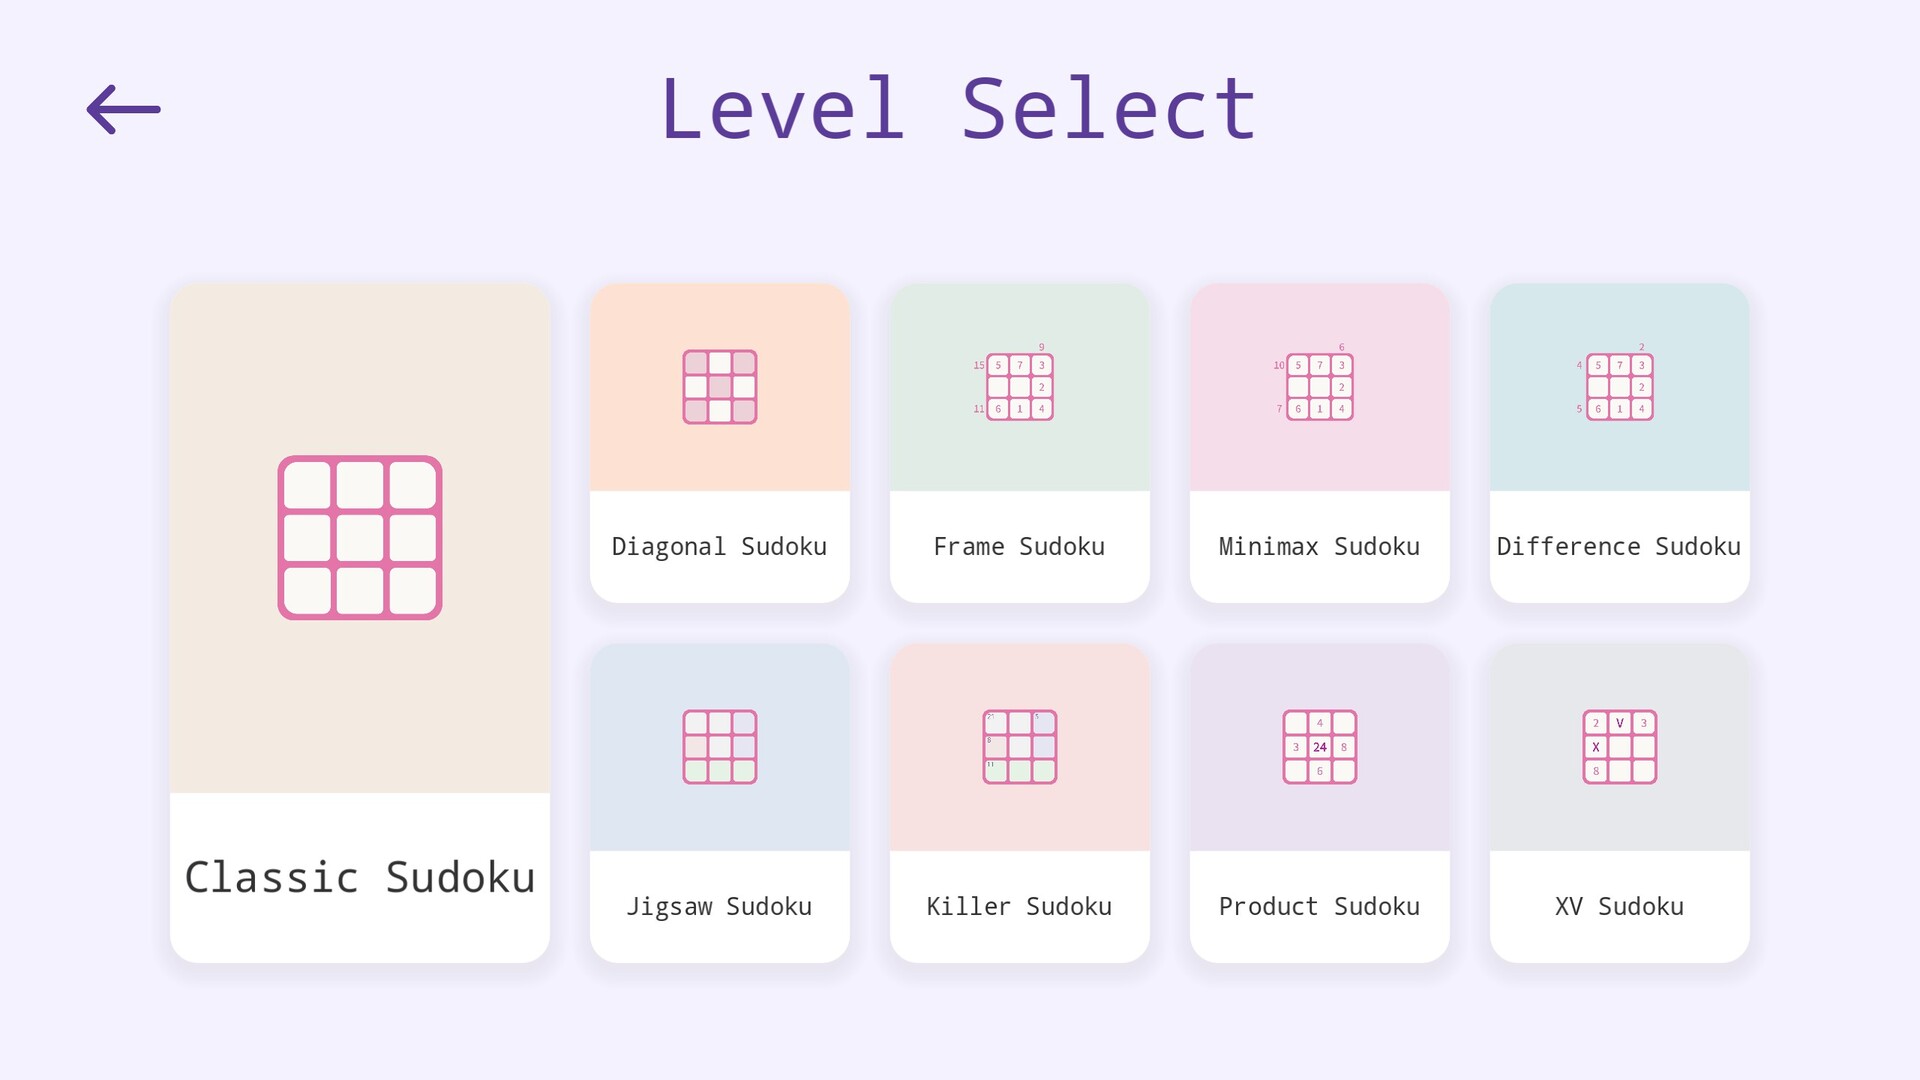This screenshot has height=1080, width=1920.
Task: Select the Difference Sudoku label
Action: point(1620,546)
